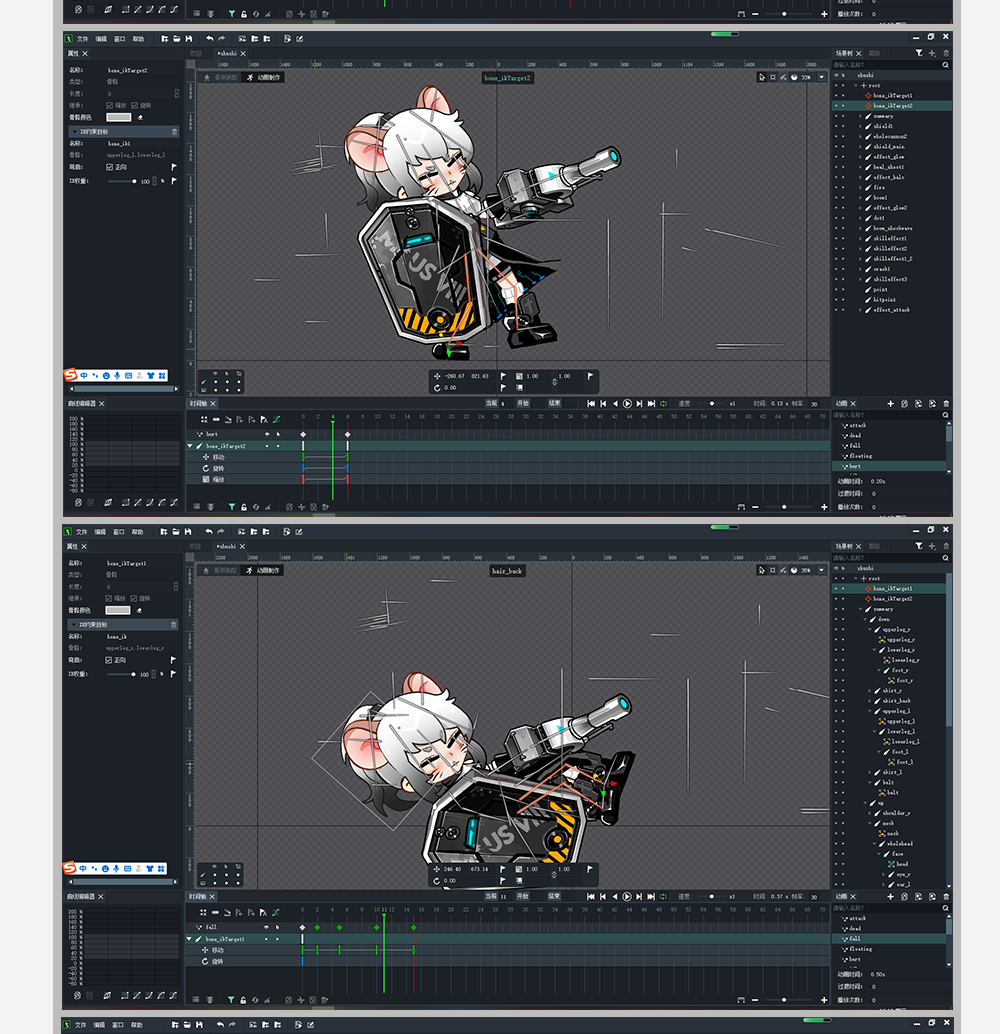Click timeline lock icon in fall window

(x=243, y=1000)
